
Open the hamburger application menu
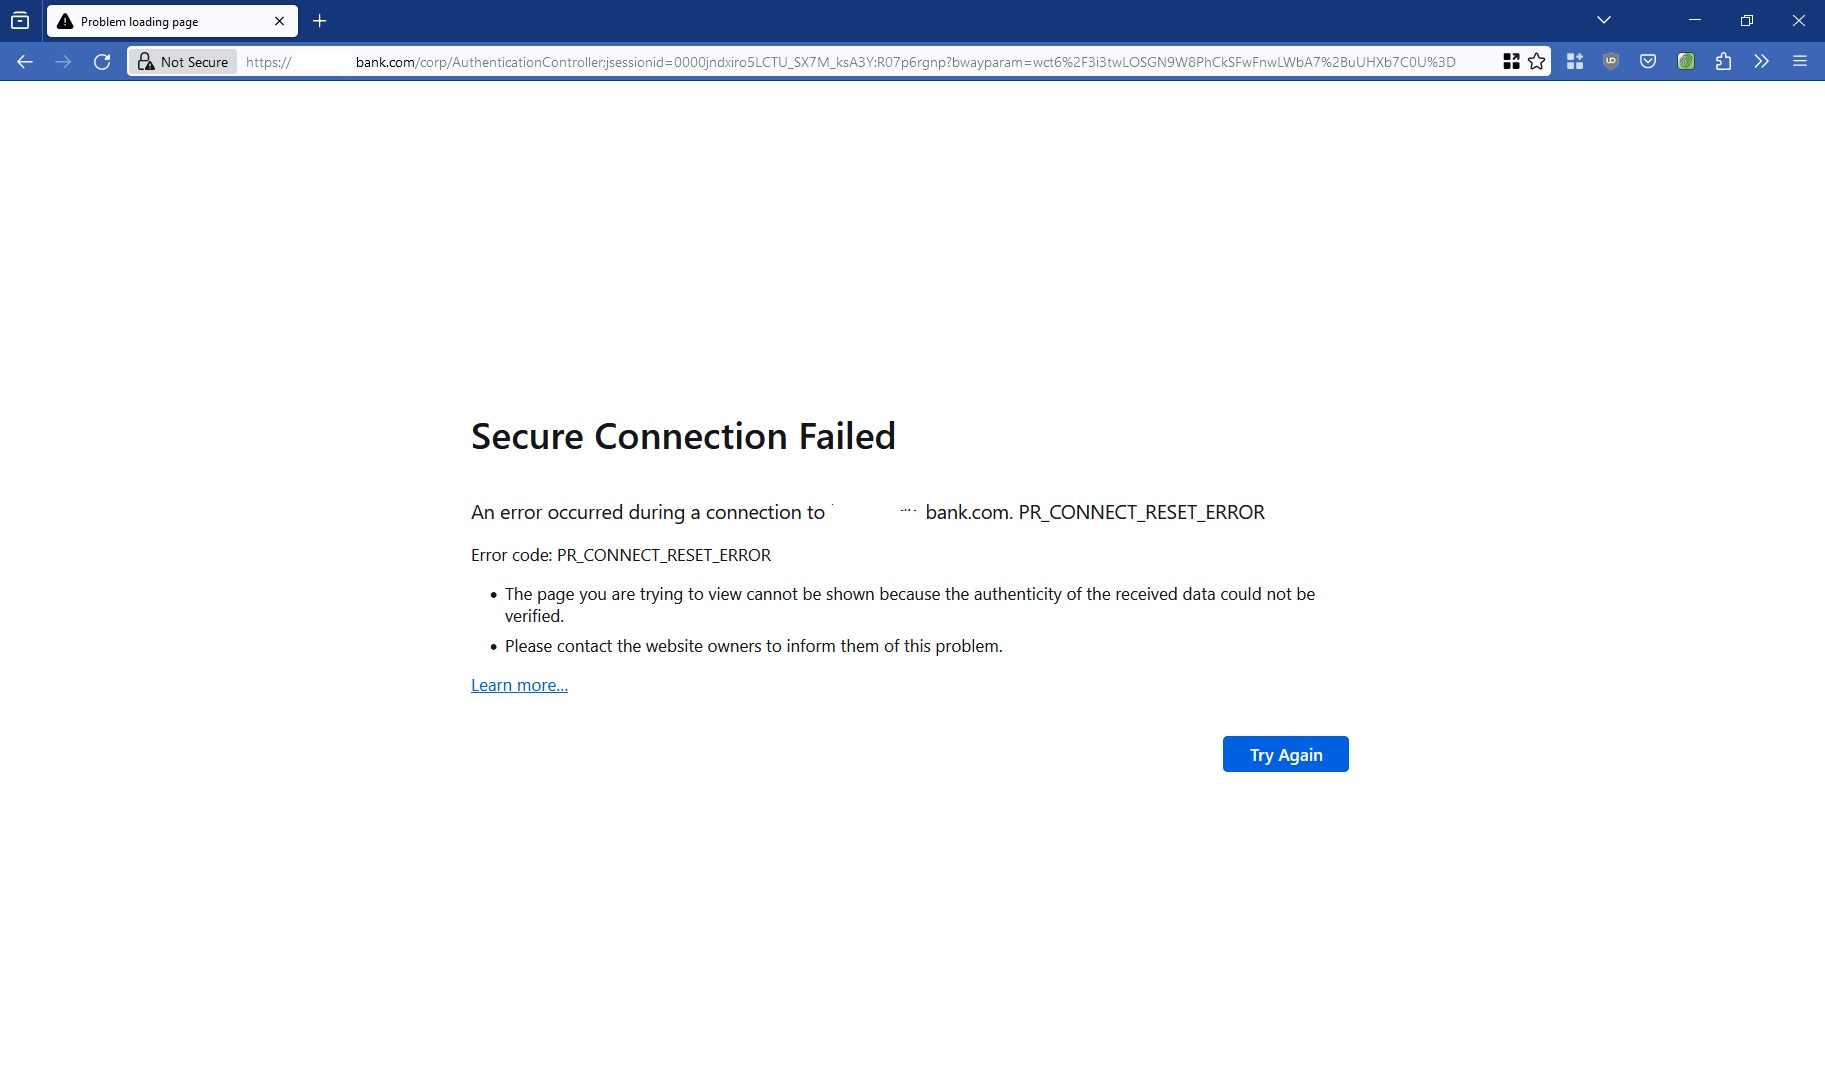[1801, 61]
